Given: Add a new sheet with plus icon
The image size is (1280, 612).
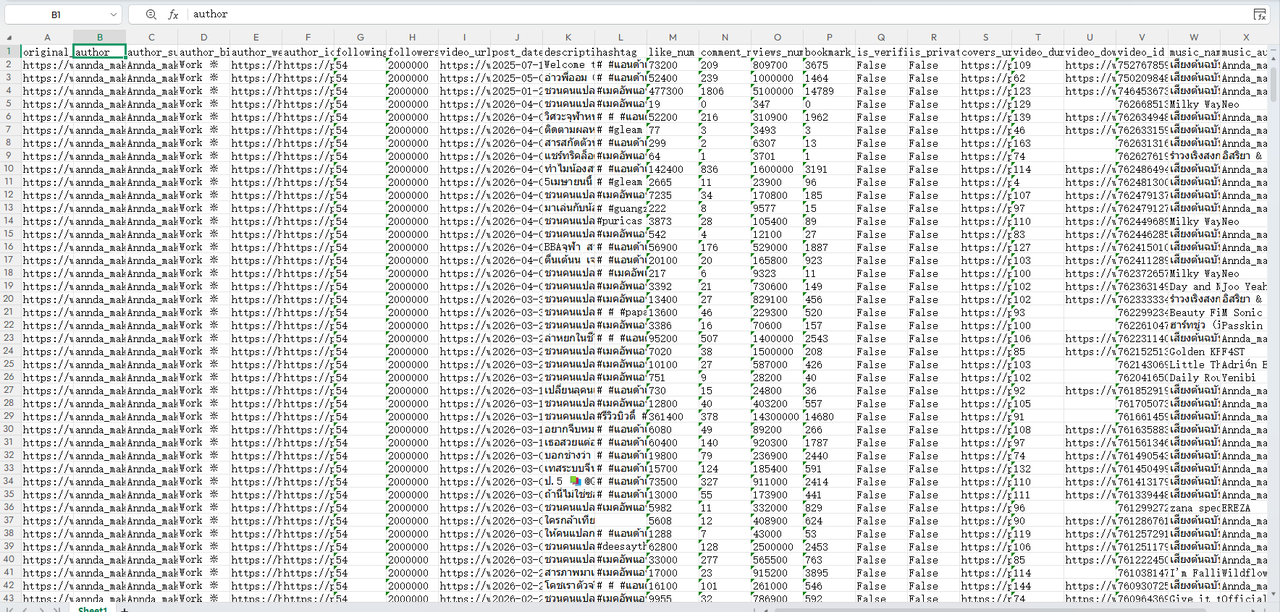Looking at the screenshot, I should click(125, 609).
